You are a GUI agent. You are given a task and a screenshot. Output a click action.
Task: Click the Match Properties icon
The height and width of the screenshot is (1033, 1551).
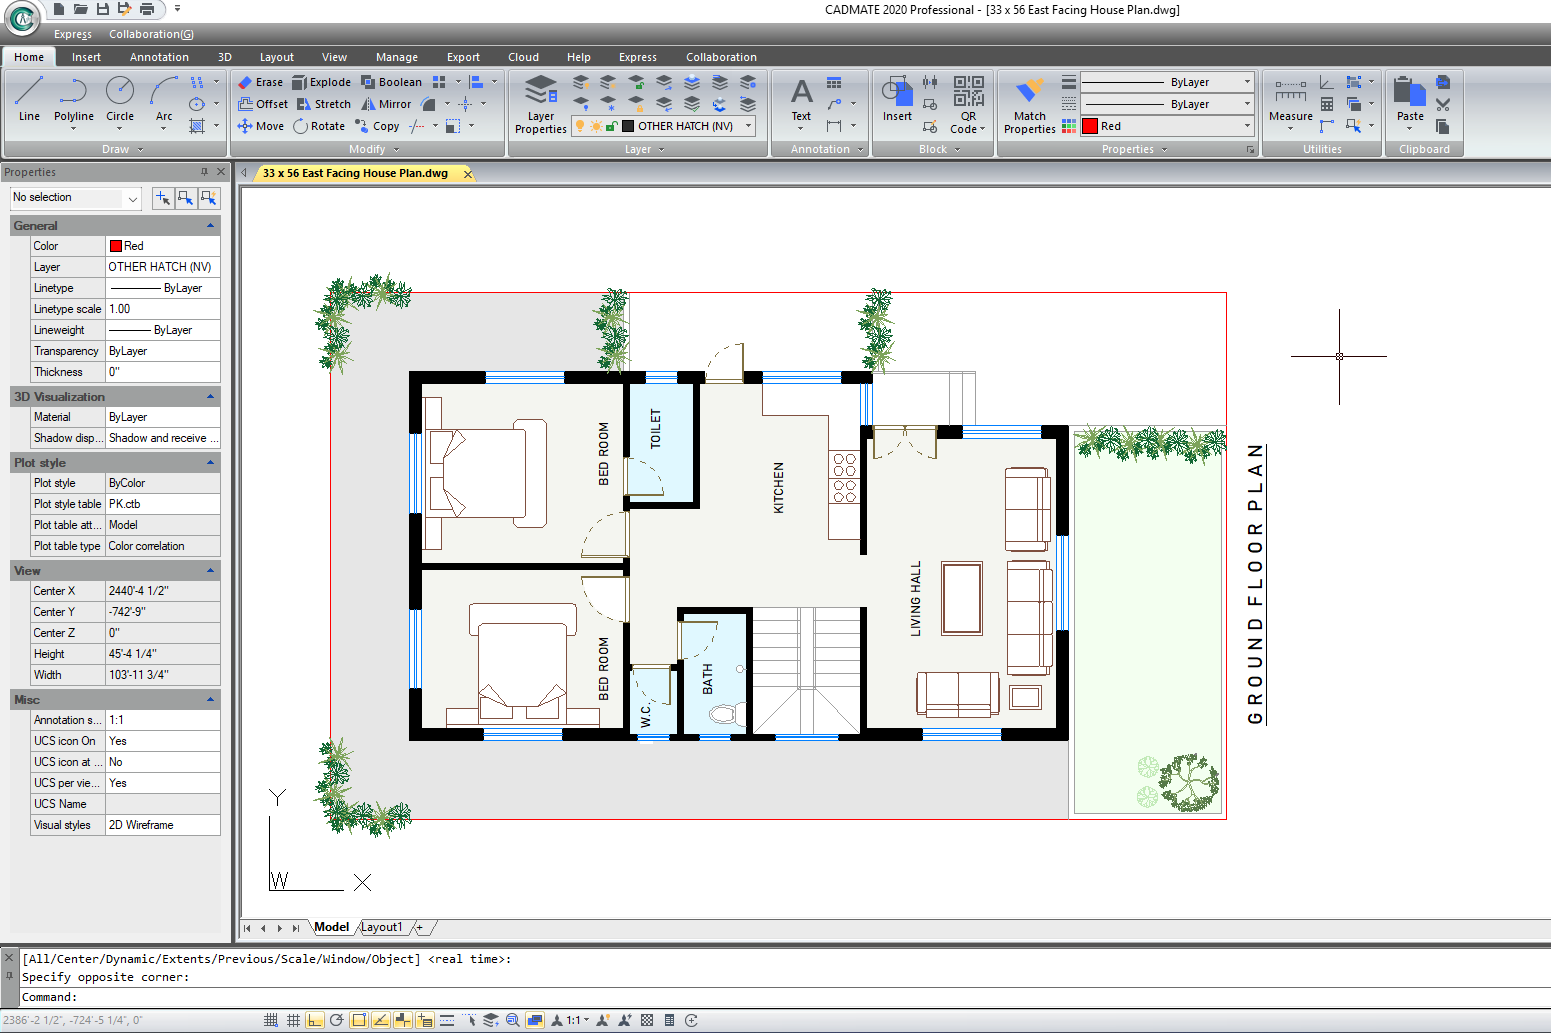(1029, 104)
